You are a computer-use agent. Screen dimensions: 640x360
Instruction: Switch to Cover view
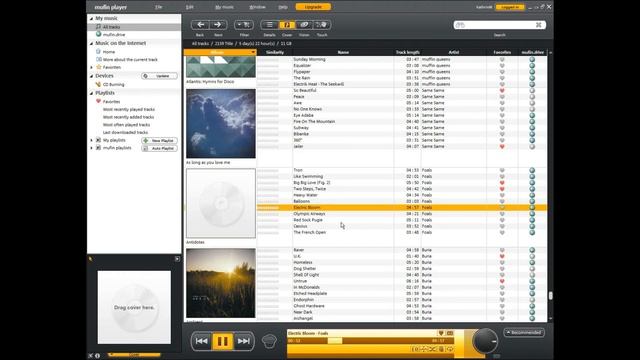[287, 25]
